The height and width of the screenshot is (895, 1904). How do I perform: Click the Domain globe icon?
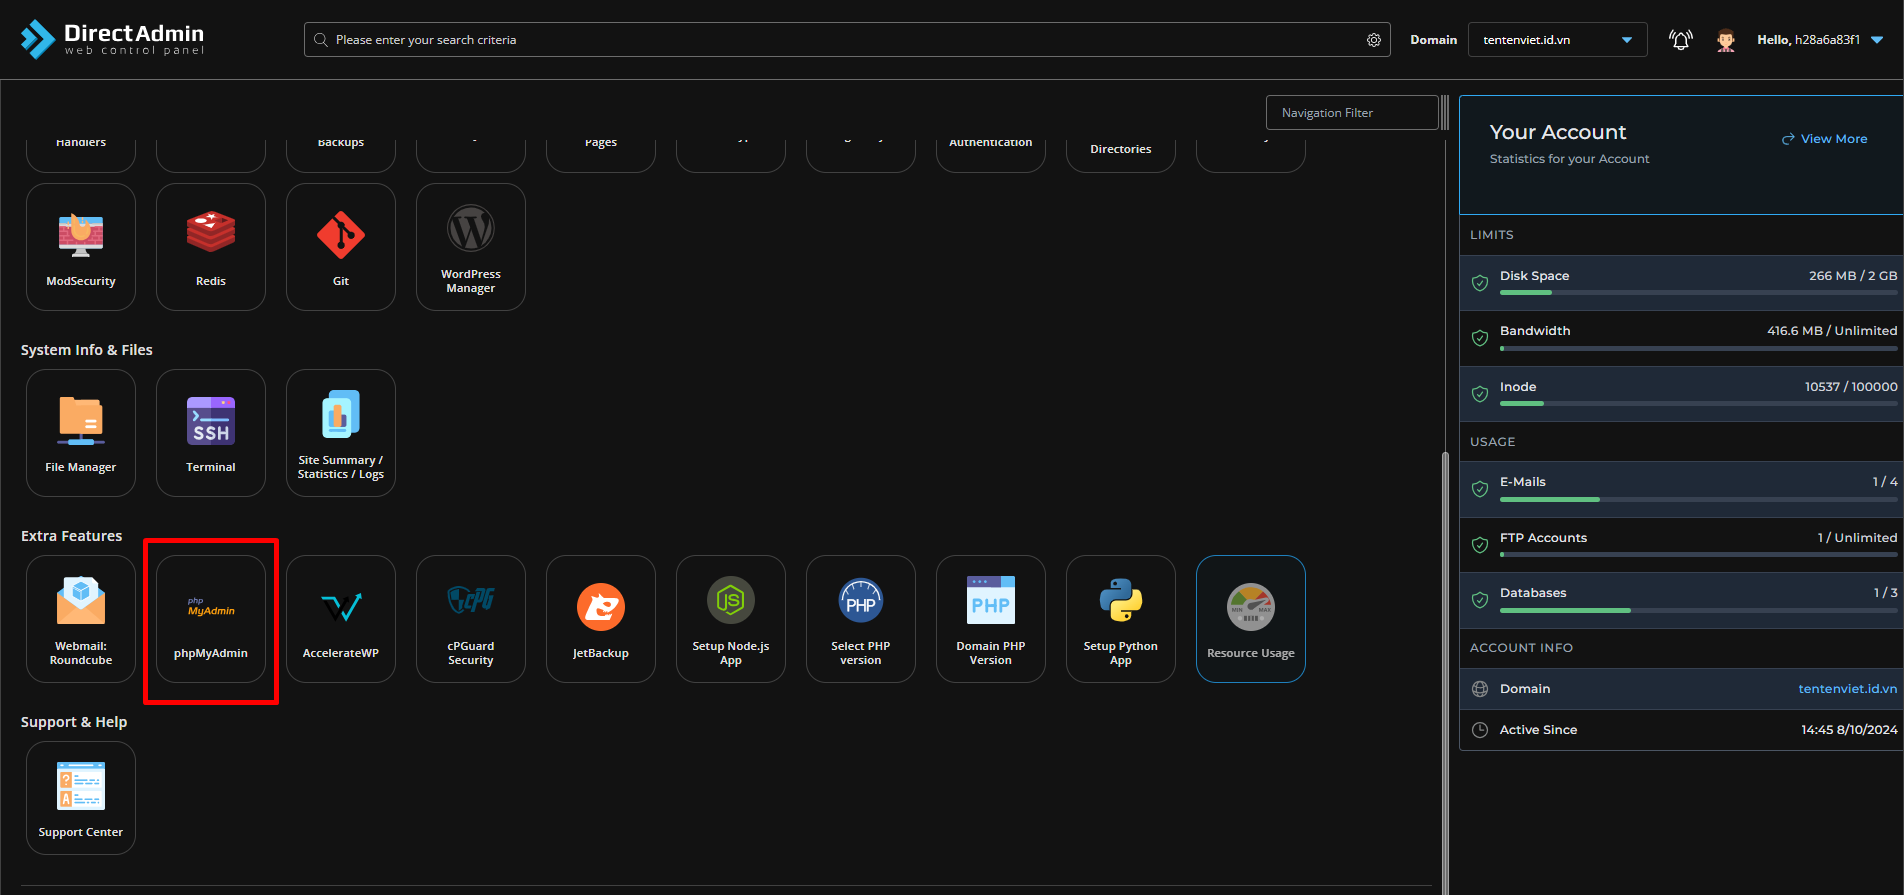[1480, 689]
